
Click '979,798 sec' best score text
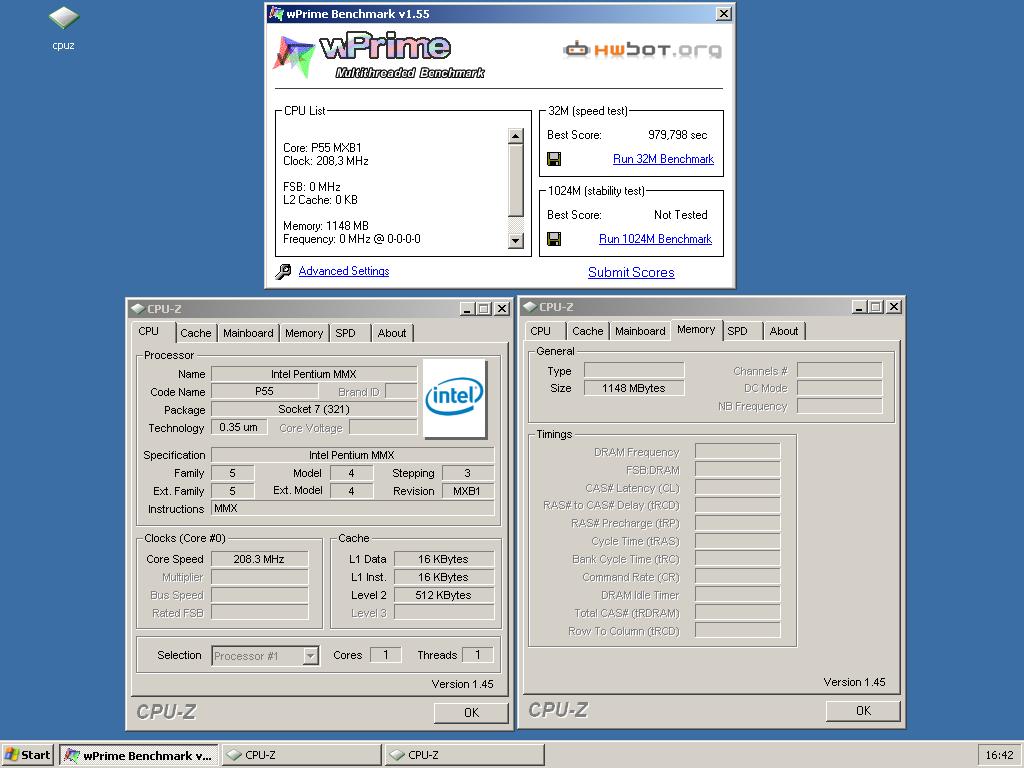point(677,135)
